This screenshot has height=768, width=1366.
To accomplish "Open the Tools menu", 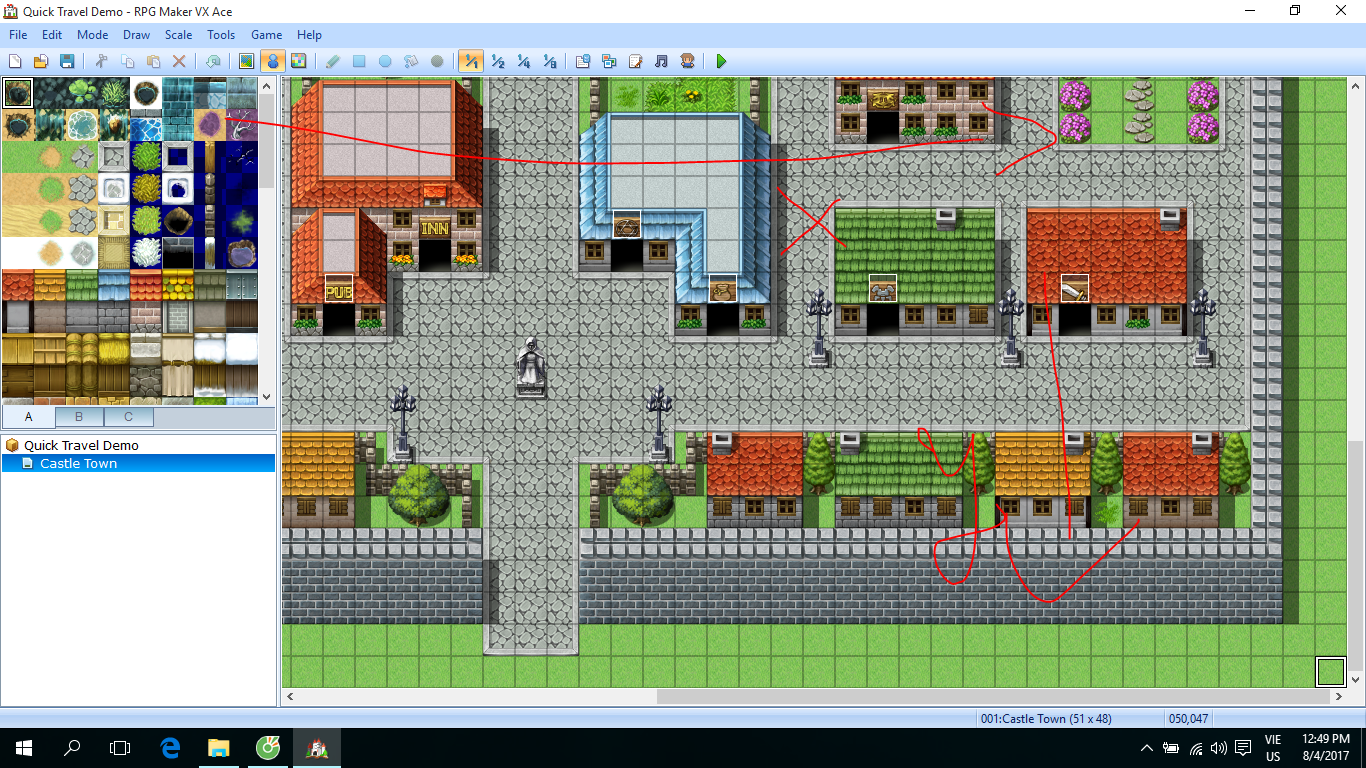I will 221,35.
